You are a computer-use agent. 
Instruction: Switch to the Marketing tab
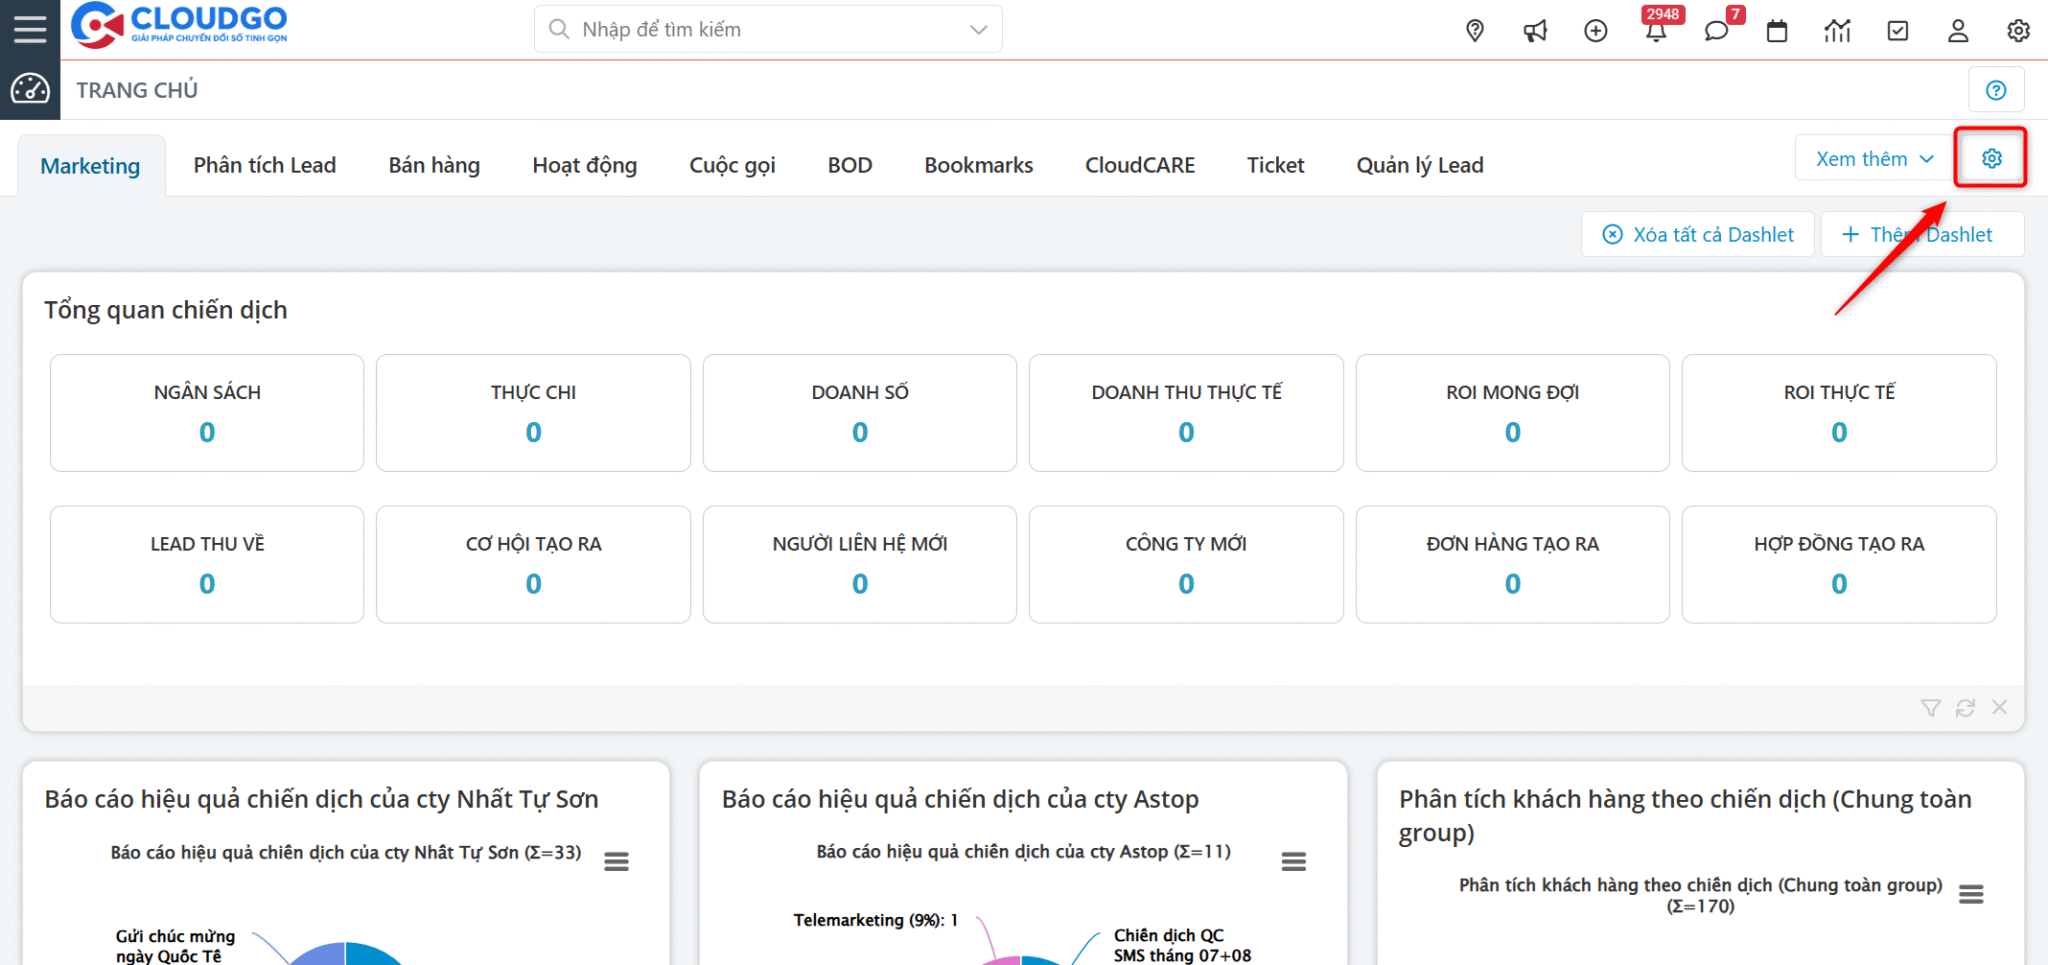click(x=90, y=166)
